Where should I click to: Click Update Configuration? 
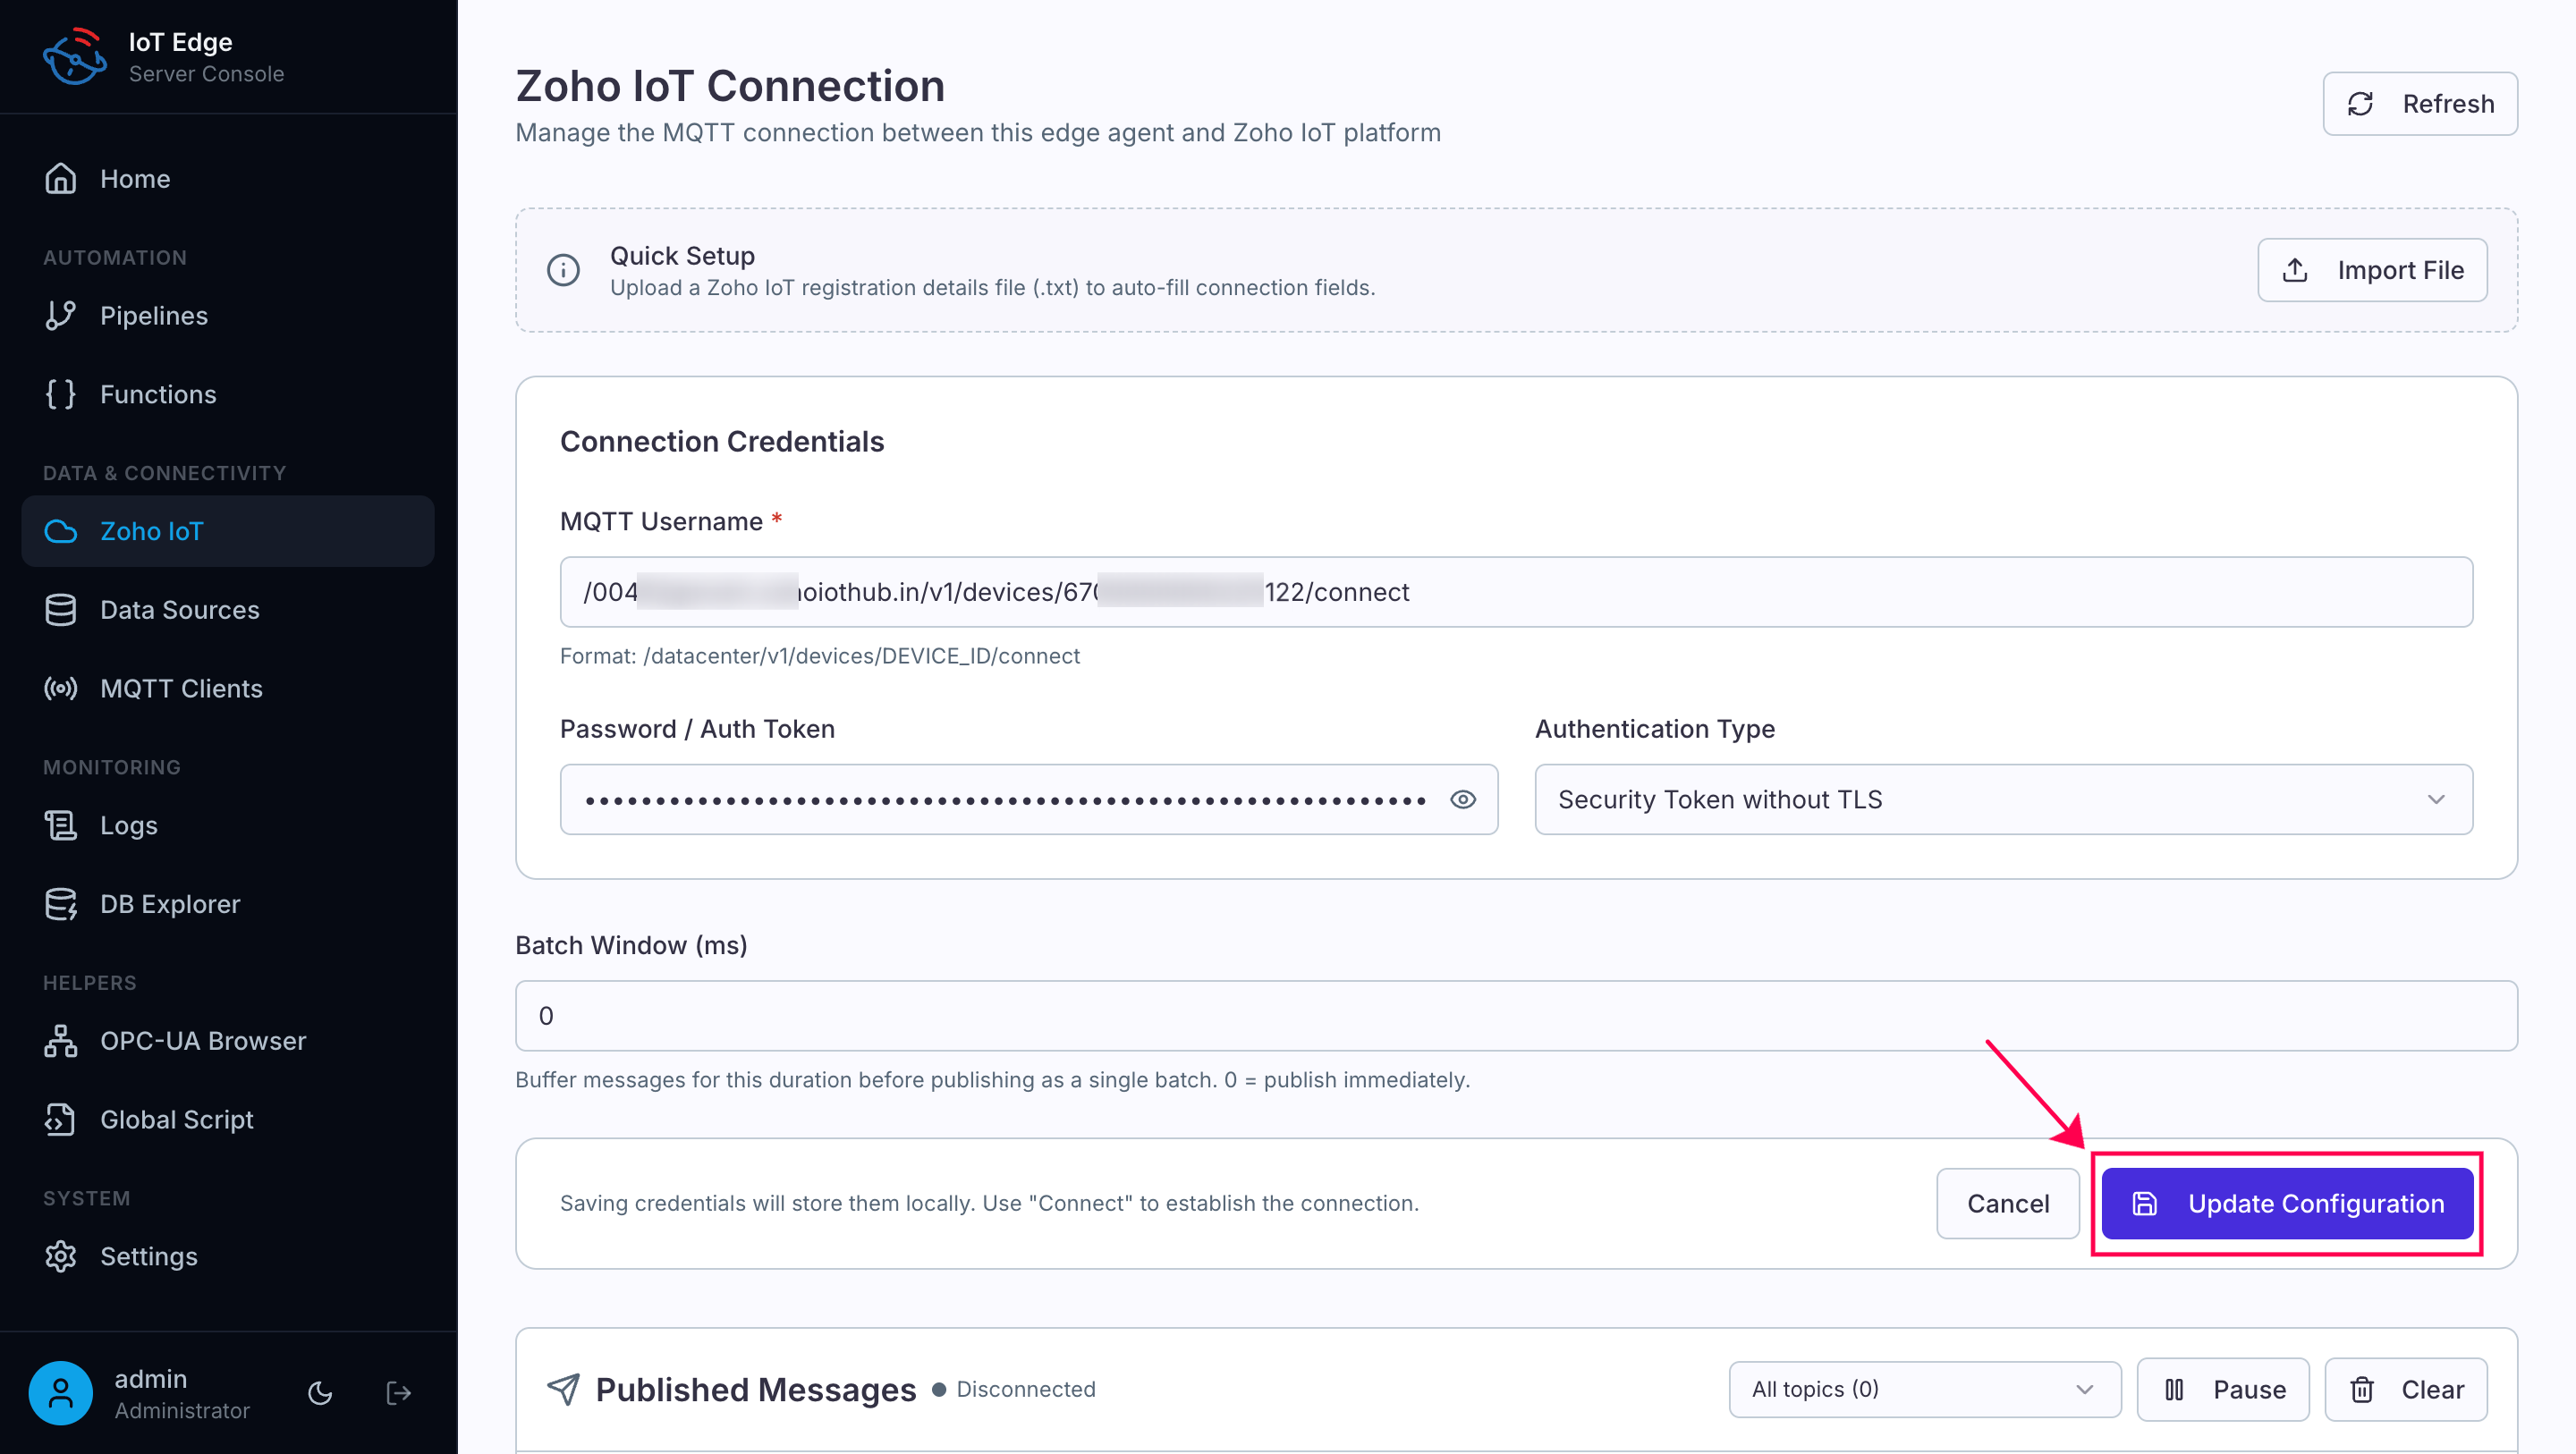coord(2287,1203)
